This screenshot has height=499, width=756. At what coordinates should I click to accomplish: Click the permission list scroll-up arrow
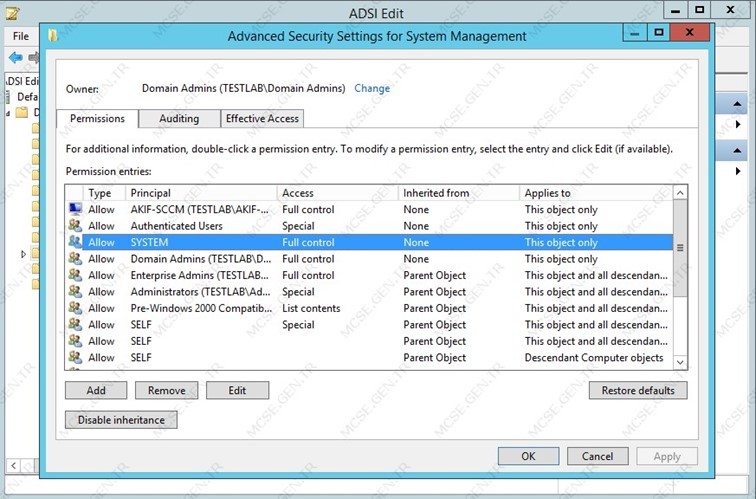coord(680,193)
